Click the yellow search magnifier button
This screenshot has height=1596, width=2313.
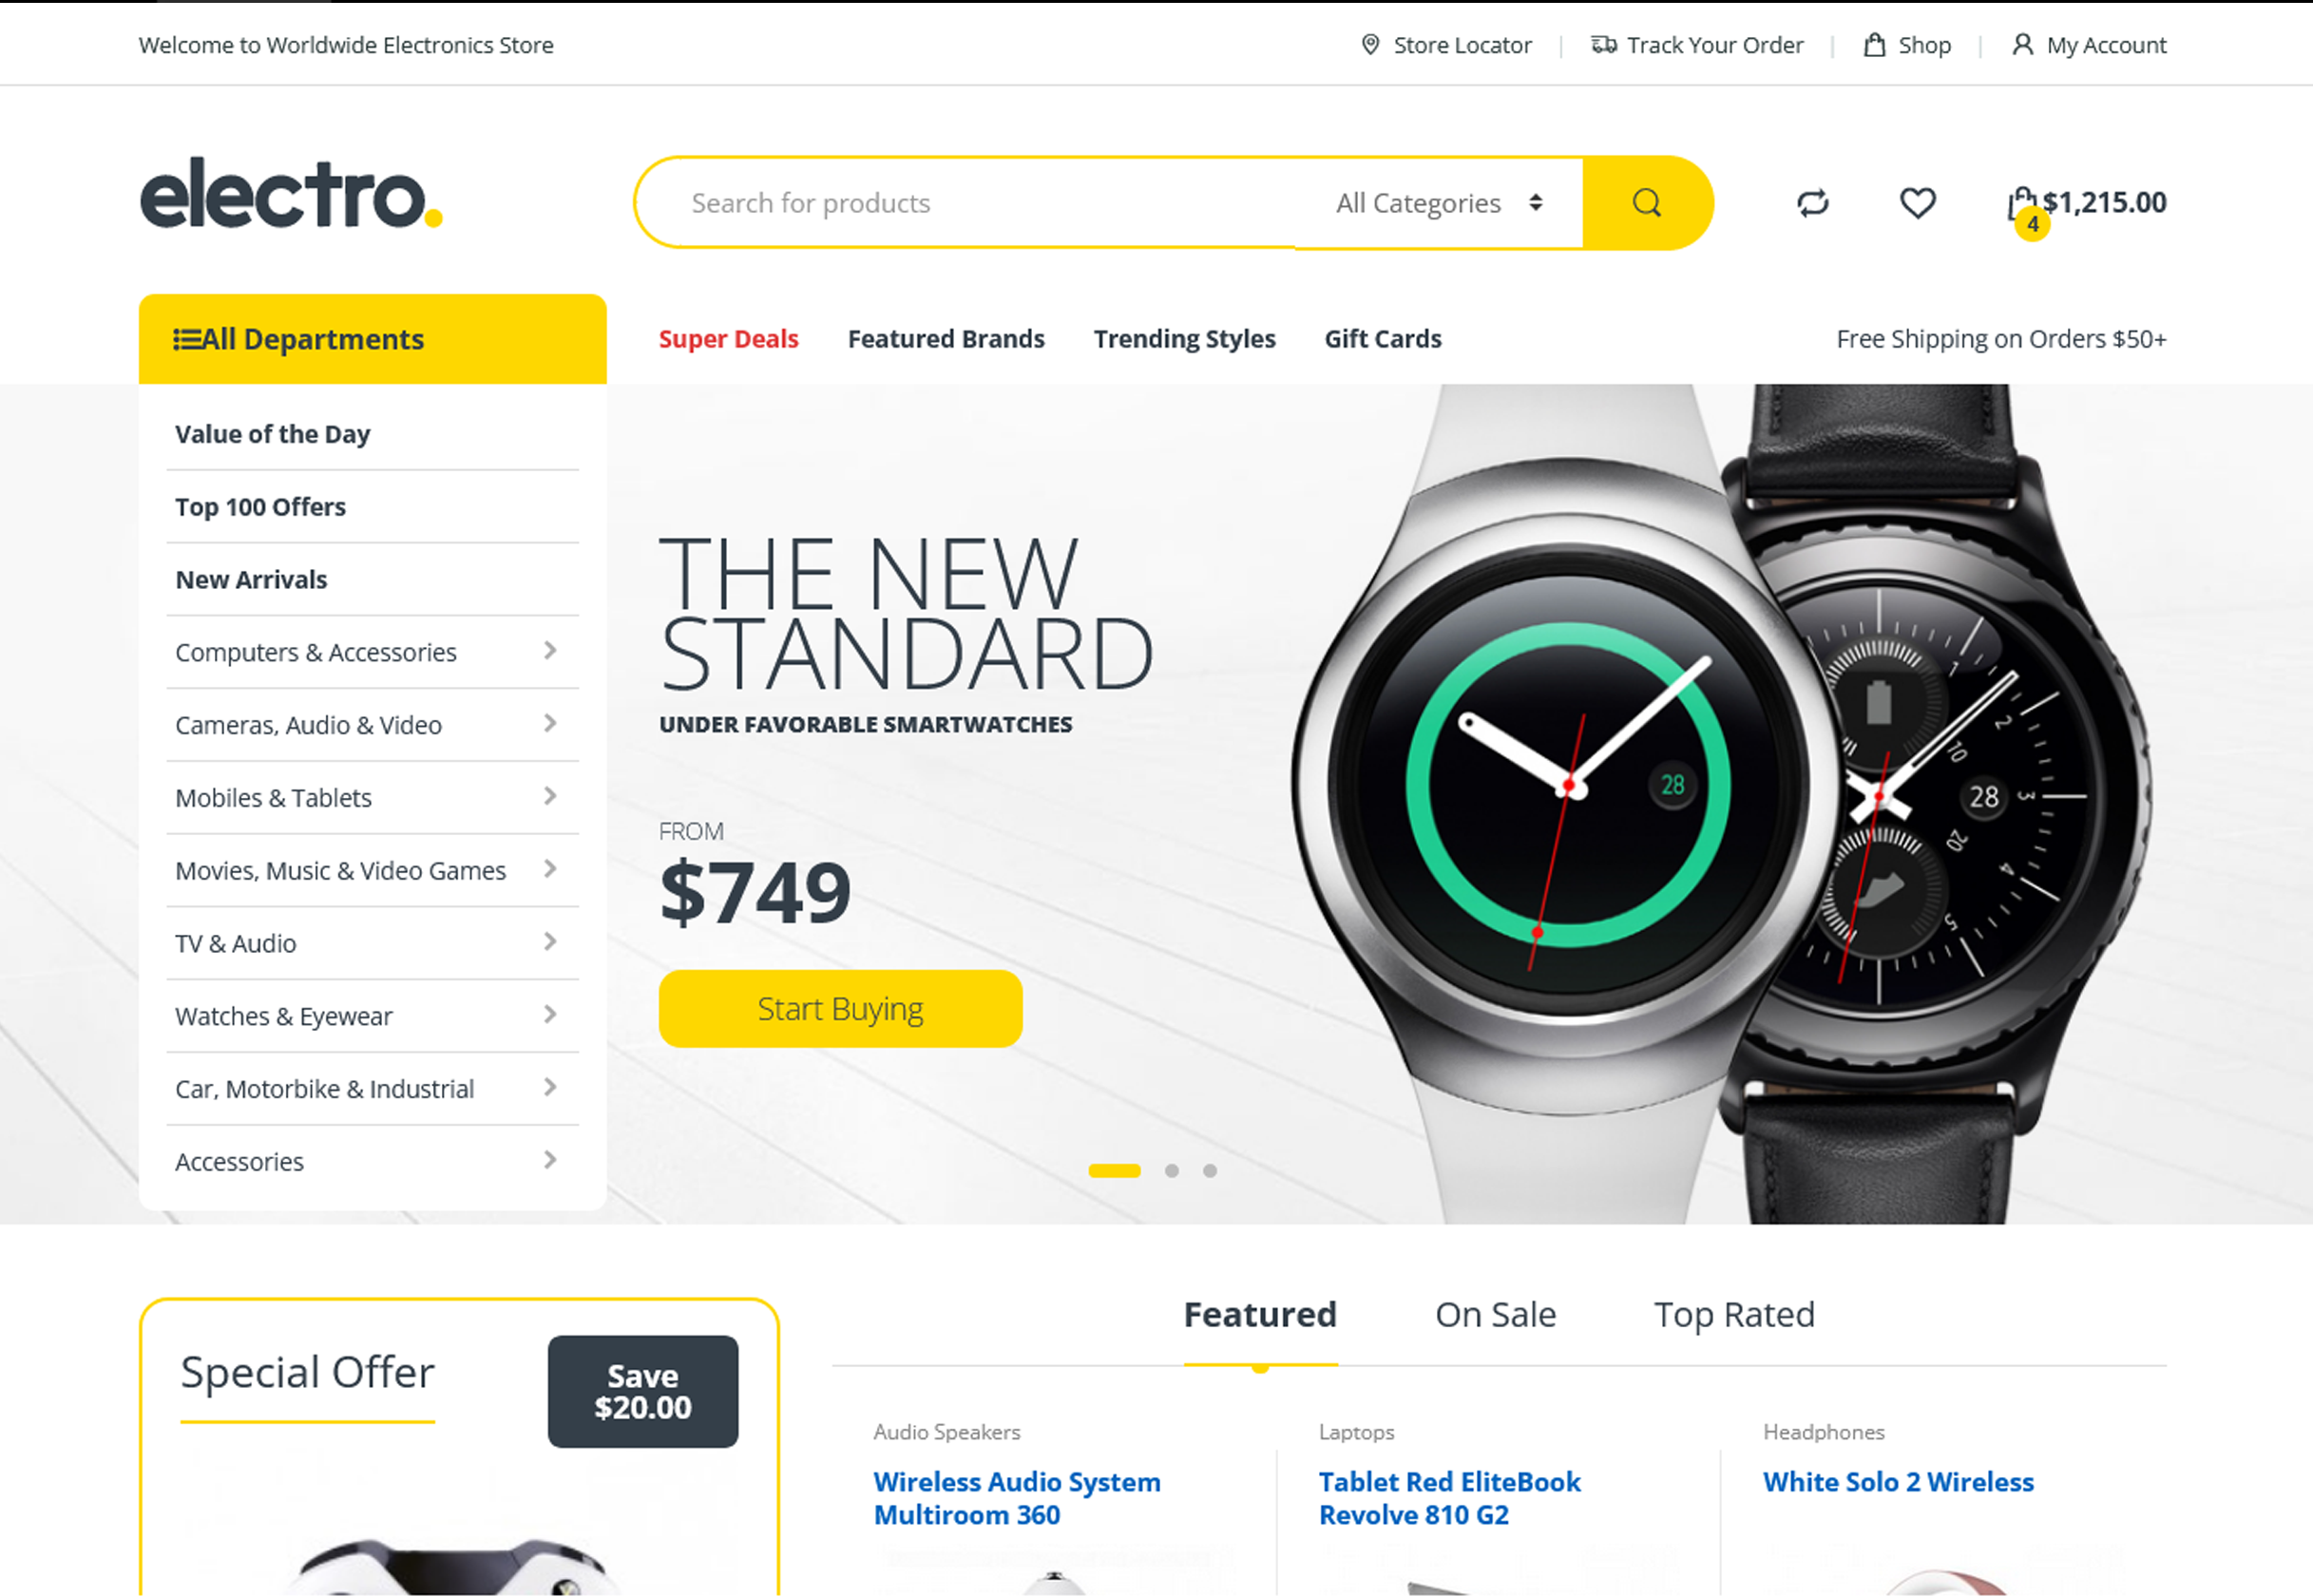pyautogui.click(x=1647, y=203)
